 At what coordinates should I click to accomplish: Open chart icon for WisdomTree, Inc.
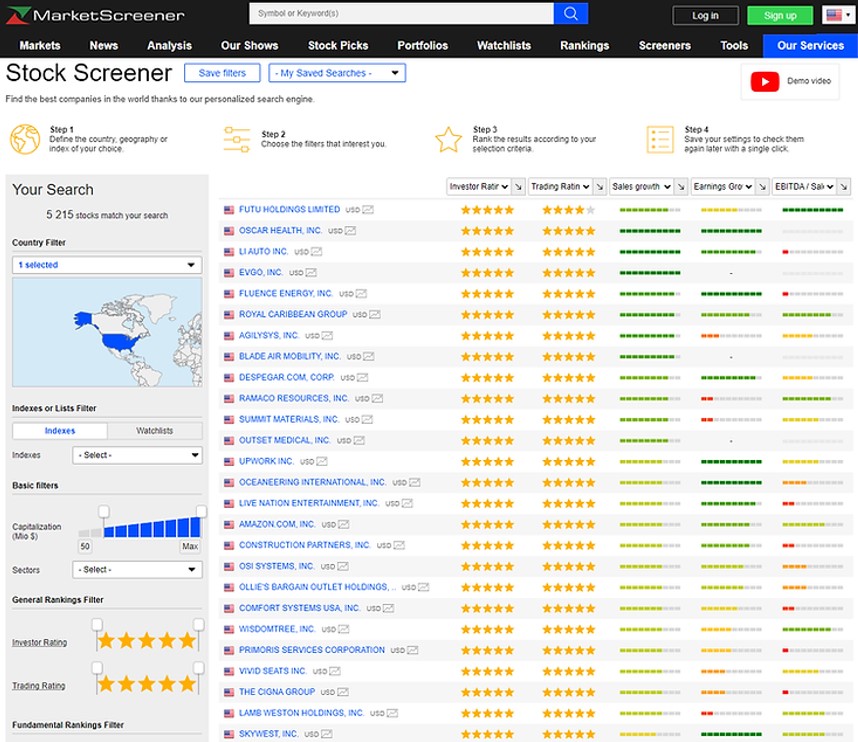coord(344,629)
